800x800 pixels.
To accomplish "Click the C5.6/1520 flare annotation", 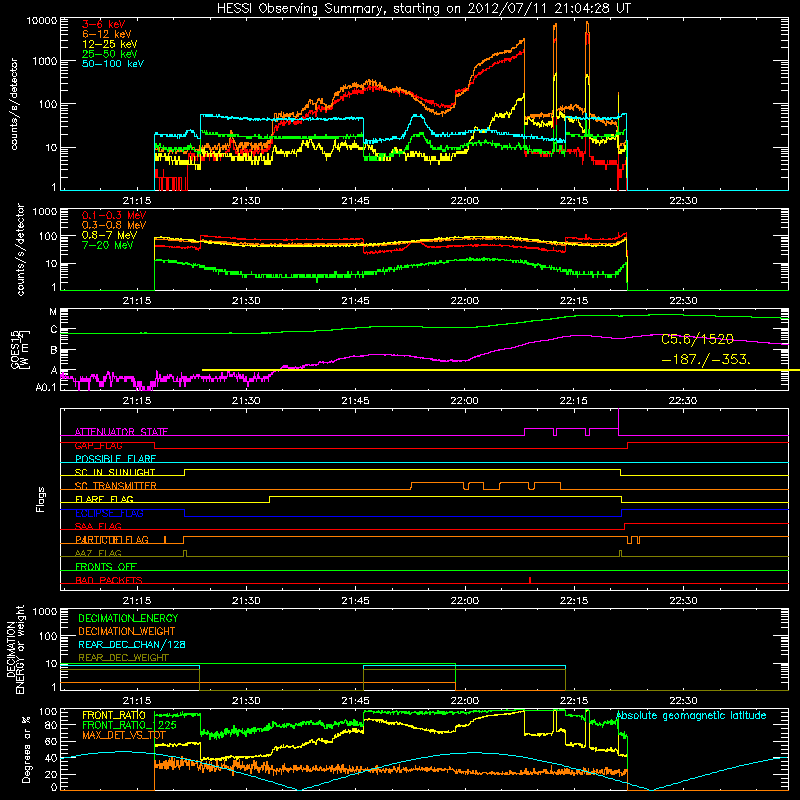I will (697, 339).
